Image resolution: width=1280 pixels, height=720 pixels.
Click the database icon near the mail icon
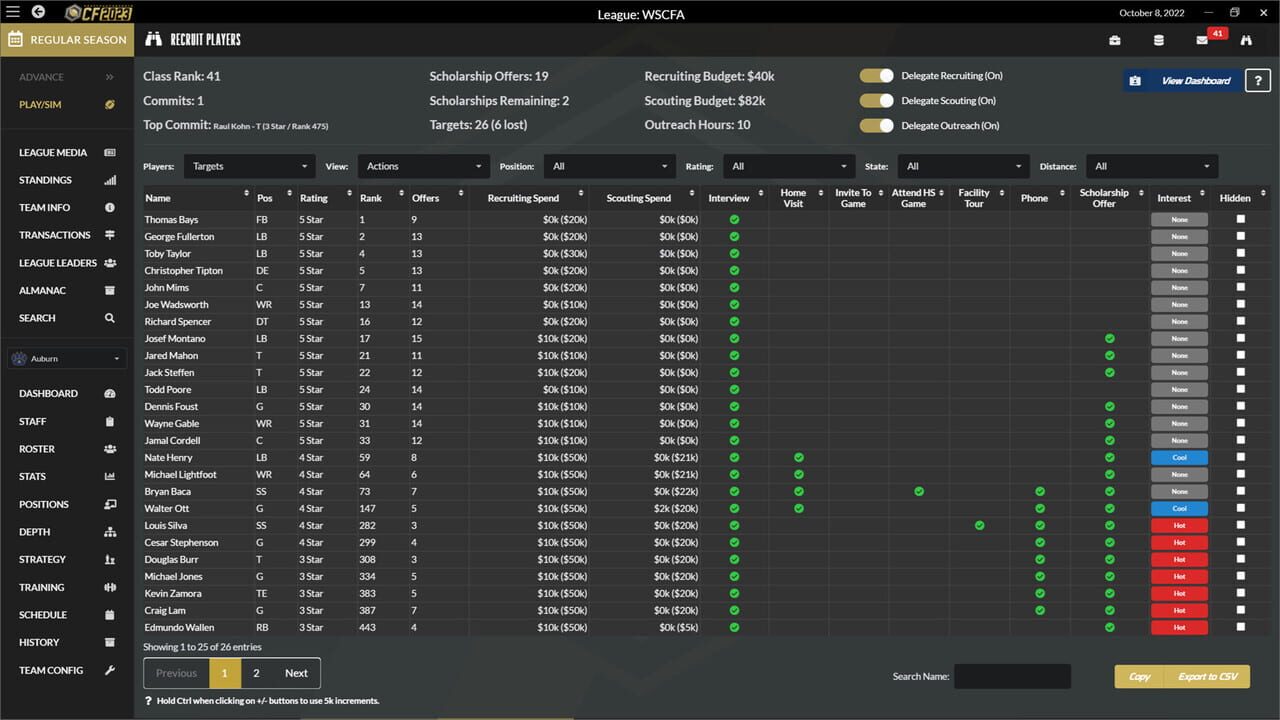pos(1158,40)
